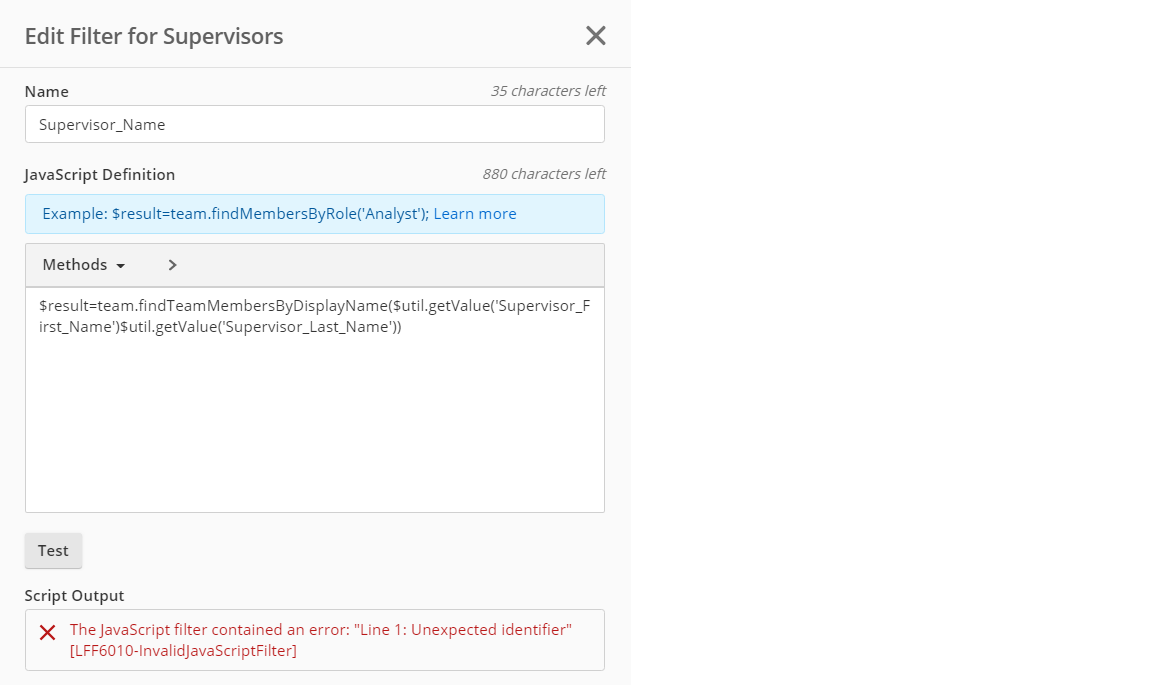Expand the right chevron next to Methods
The image size is (1152, 685).
click(172, 265)
